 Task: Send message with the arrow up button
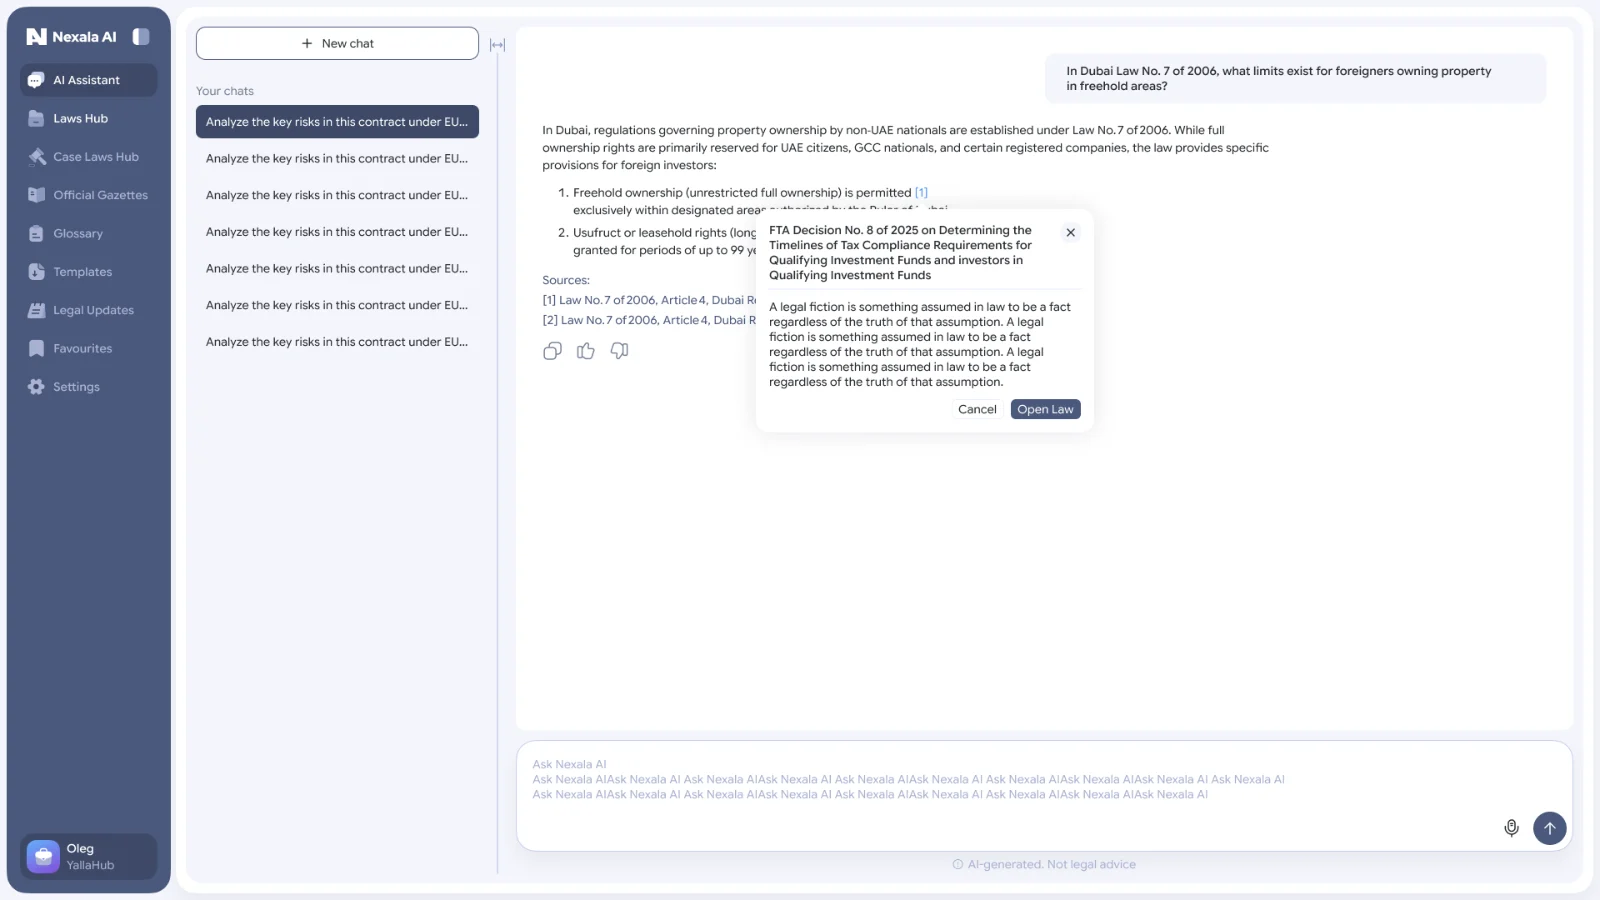[x=1549, y=828]
